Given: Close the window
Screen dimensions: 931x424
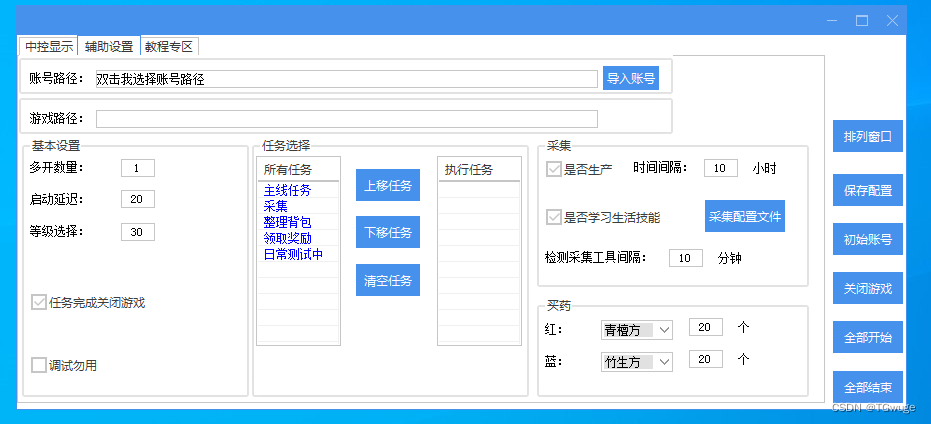Looking at the screenshot, I should point(892,21).
